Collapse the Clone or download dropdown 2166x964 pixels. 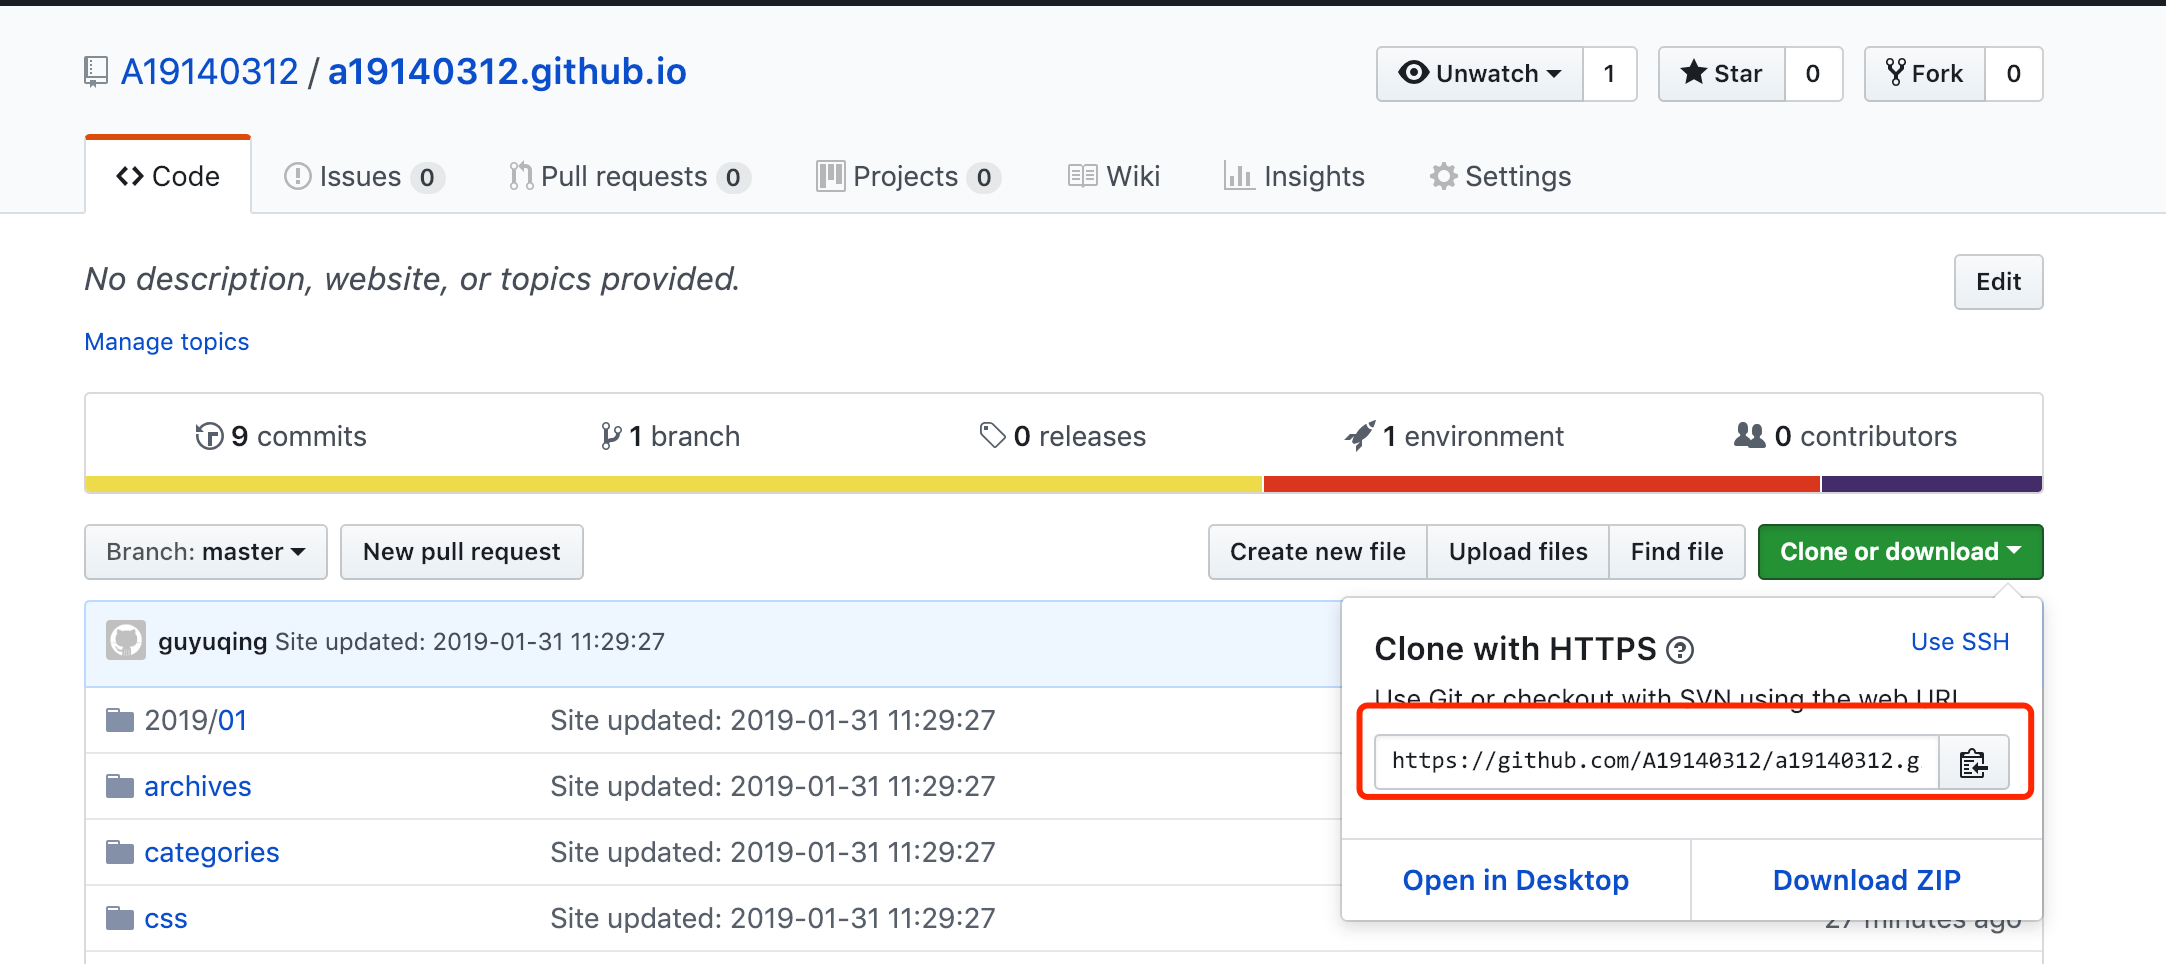coord(1900,552)
